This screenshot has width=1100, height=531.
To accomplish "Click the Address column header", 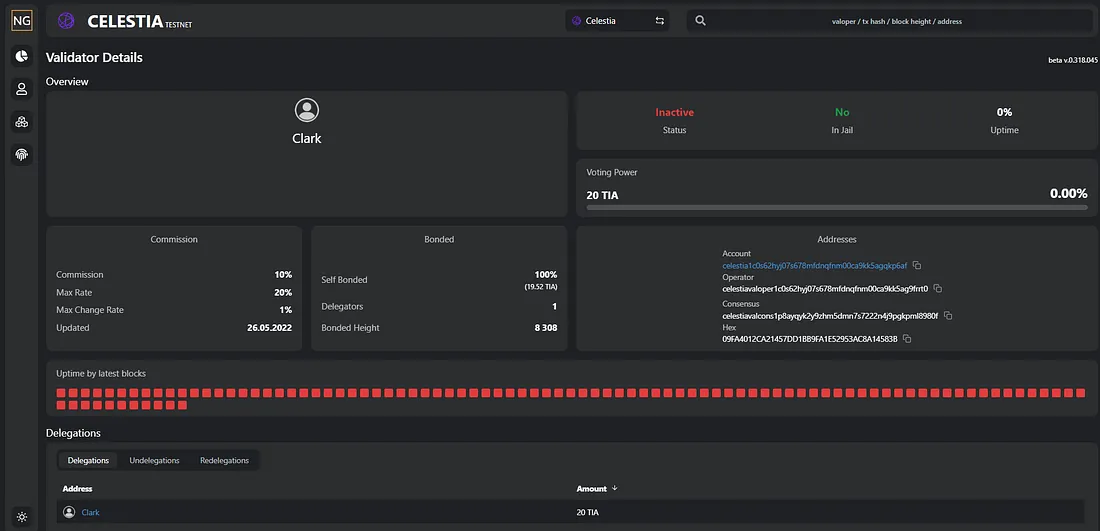I will (77, 488).
